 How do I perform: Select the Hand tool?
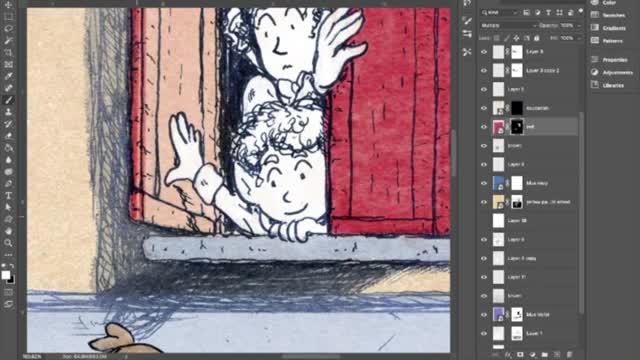8,231
